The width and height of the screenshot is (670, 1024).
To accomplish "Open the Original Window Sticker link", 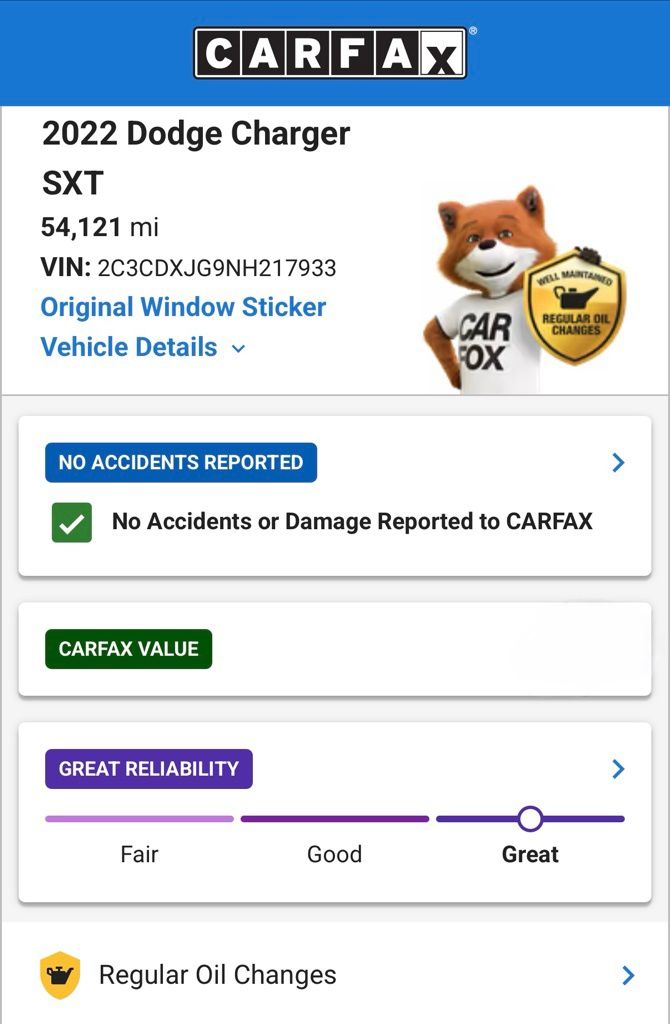I will click(183, 307).
